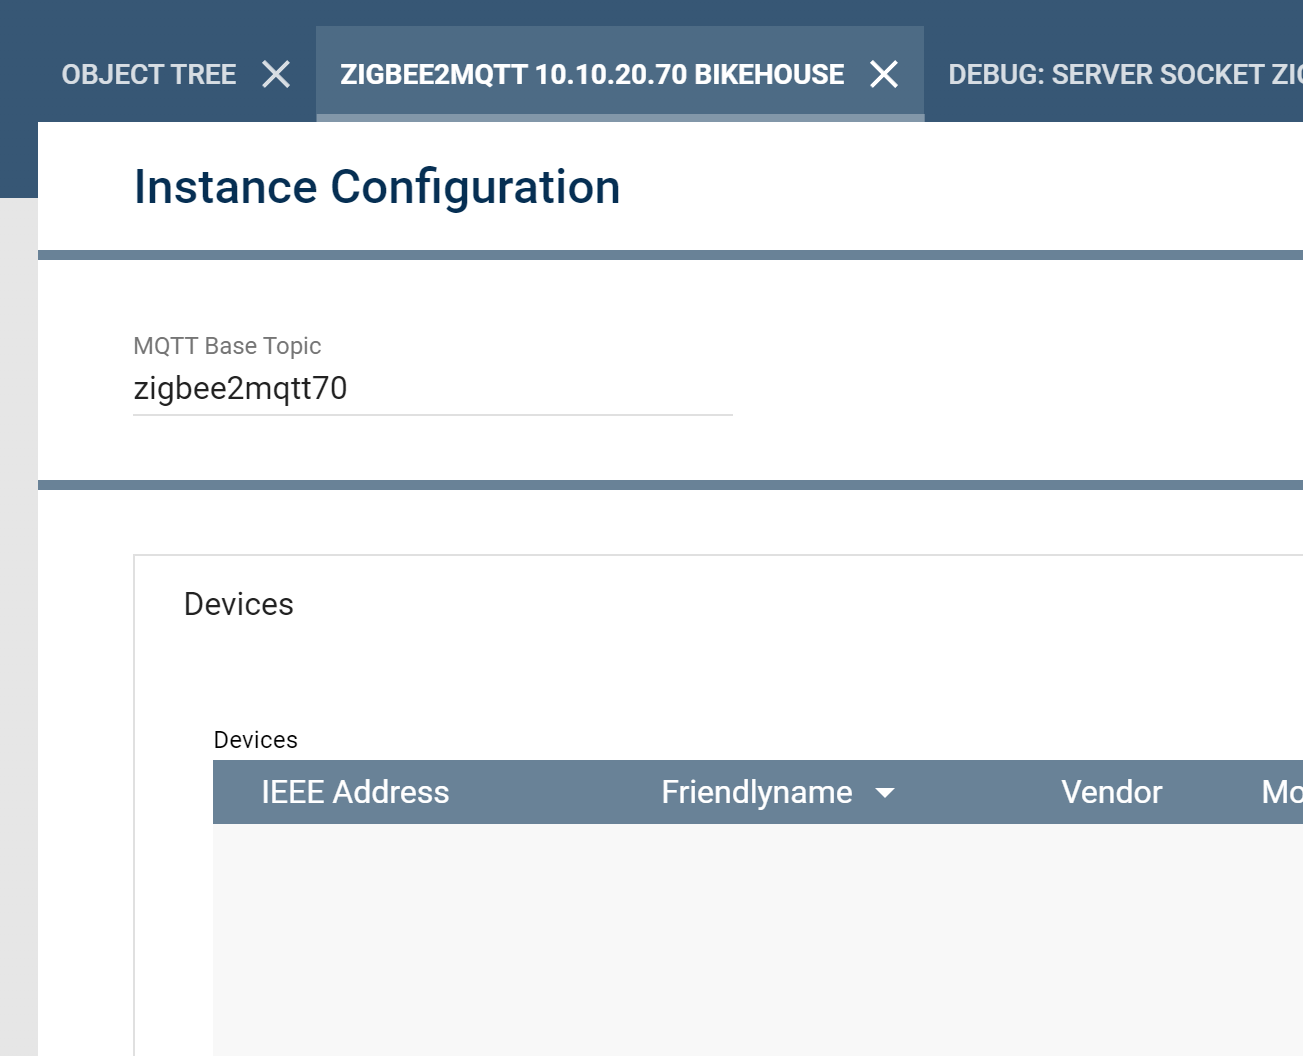Click the small Devices label above the table
The image size is (1303, 1056).
[256, 740]
